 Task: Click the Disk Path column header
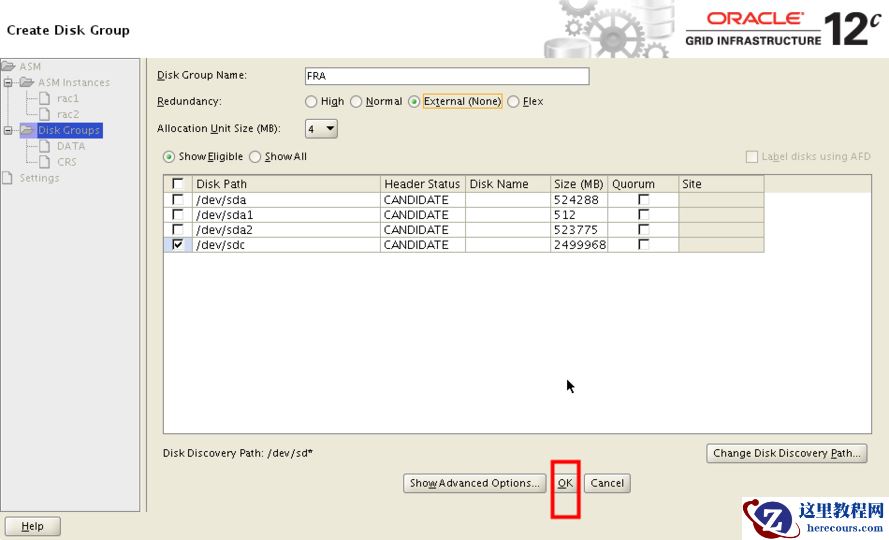tap(286, 184)
